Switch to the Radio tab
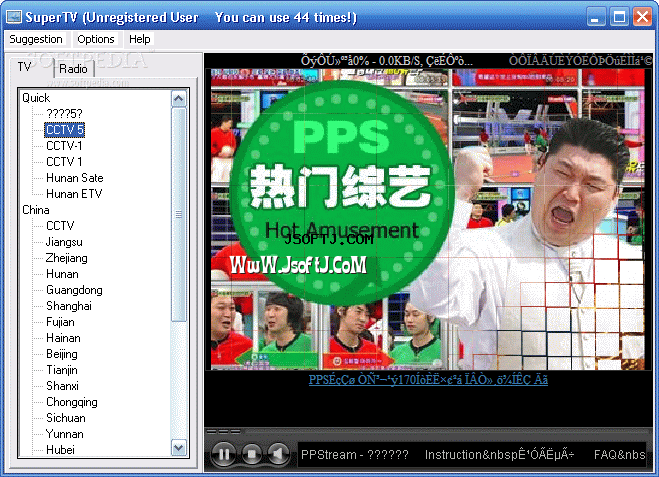 (74, 69)
